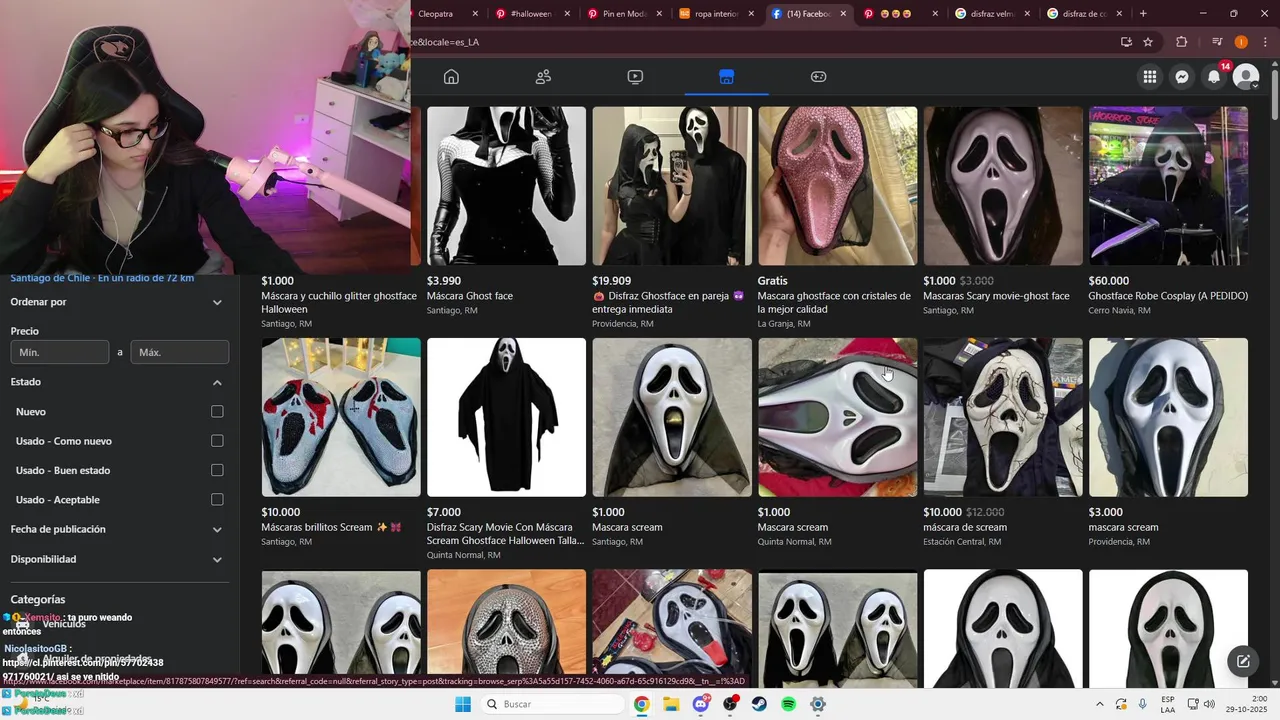1280x720 pixels.
Task: Click the microphone icon in system tray
Action: point(1143,704)
